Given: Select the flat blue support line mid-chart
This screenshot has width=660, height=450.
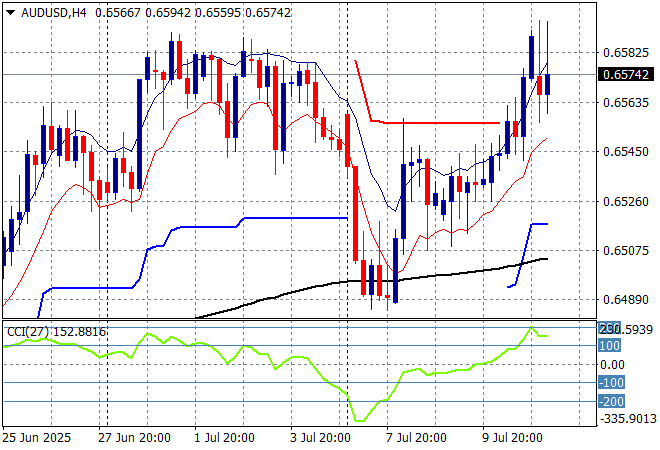Looking at the screenshot, I should pyautogui.click(x=290, y=218).
